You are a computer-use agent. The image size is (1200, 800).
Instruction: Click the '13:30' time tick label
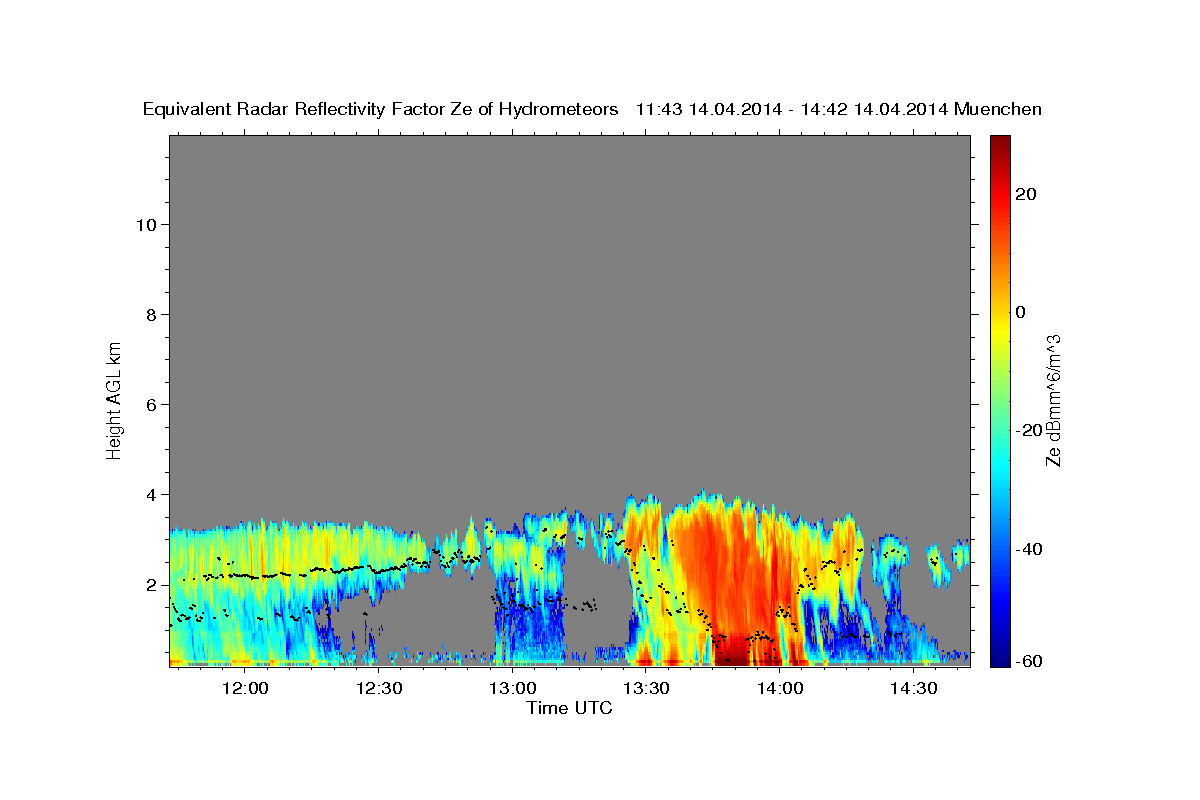646,689
